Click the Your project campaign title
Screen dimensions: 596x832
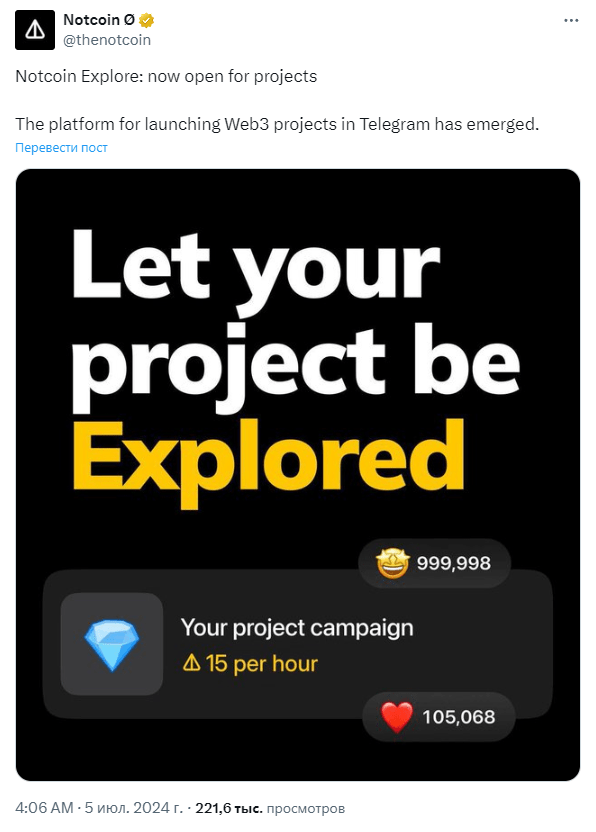(297, 628)
